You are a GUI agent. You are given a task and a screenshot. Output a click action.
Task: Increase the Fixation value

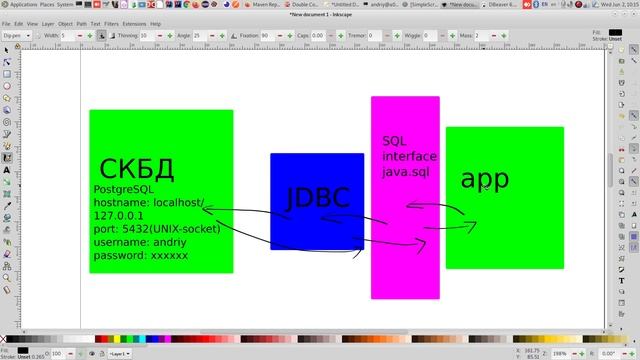click(290, 36)
